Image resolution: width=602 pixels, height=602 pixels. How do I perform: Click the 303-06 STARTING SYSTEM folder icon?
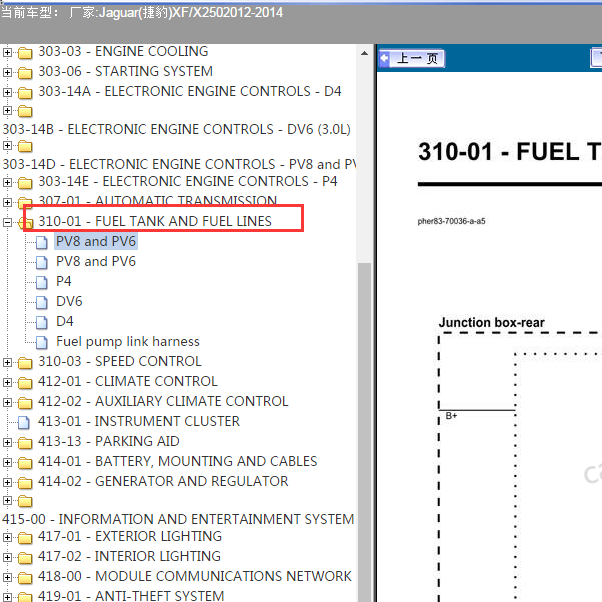25,73
